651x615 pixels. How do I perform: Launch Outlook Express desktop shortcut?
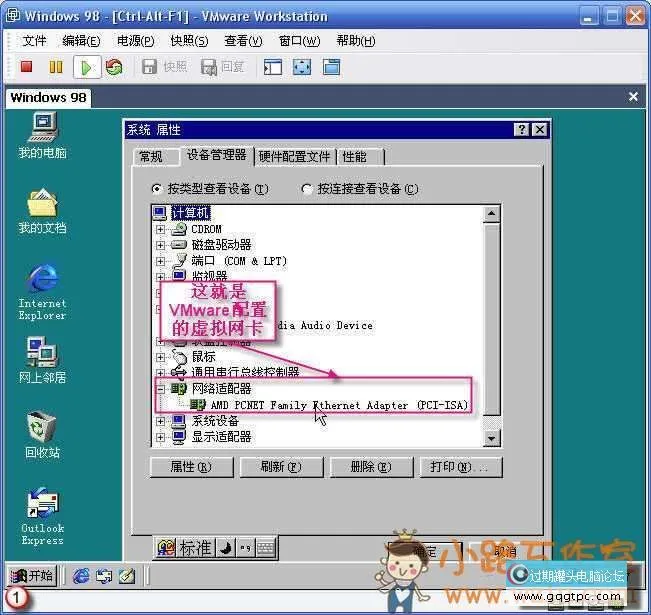coord(42,516)
